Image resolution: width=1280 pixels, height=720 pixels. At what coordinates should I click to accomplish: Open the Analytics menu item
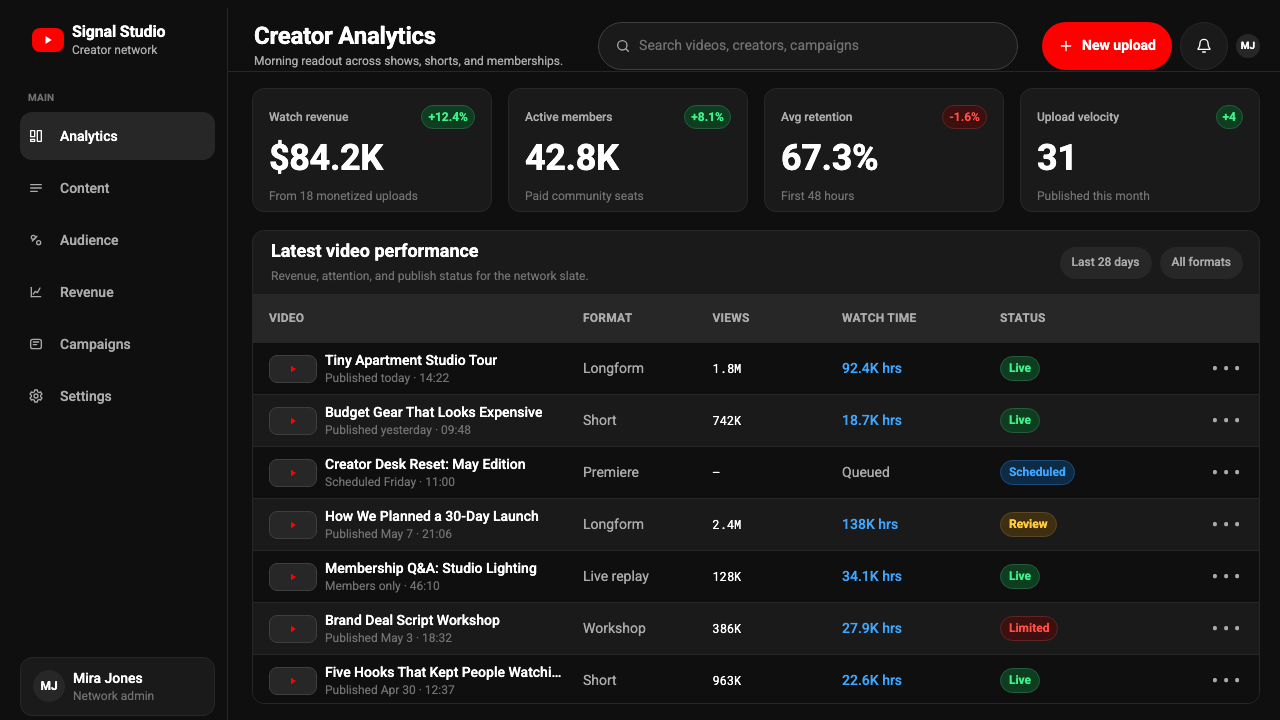[x=117, y=136]
